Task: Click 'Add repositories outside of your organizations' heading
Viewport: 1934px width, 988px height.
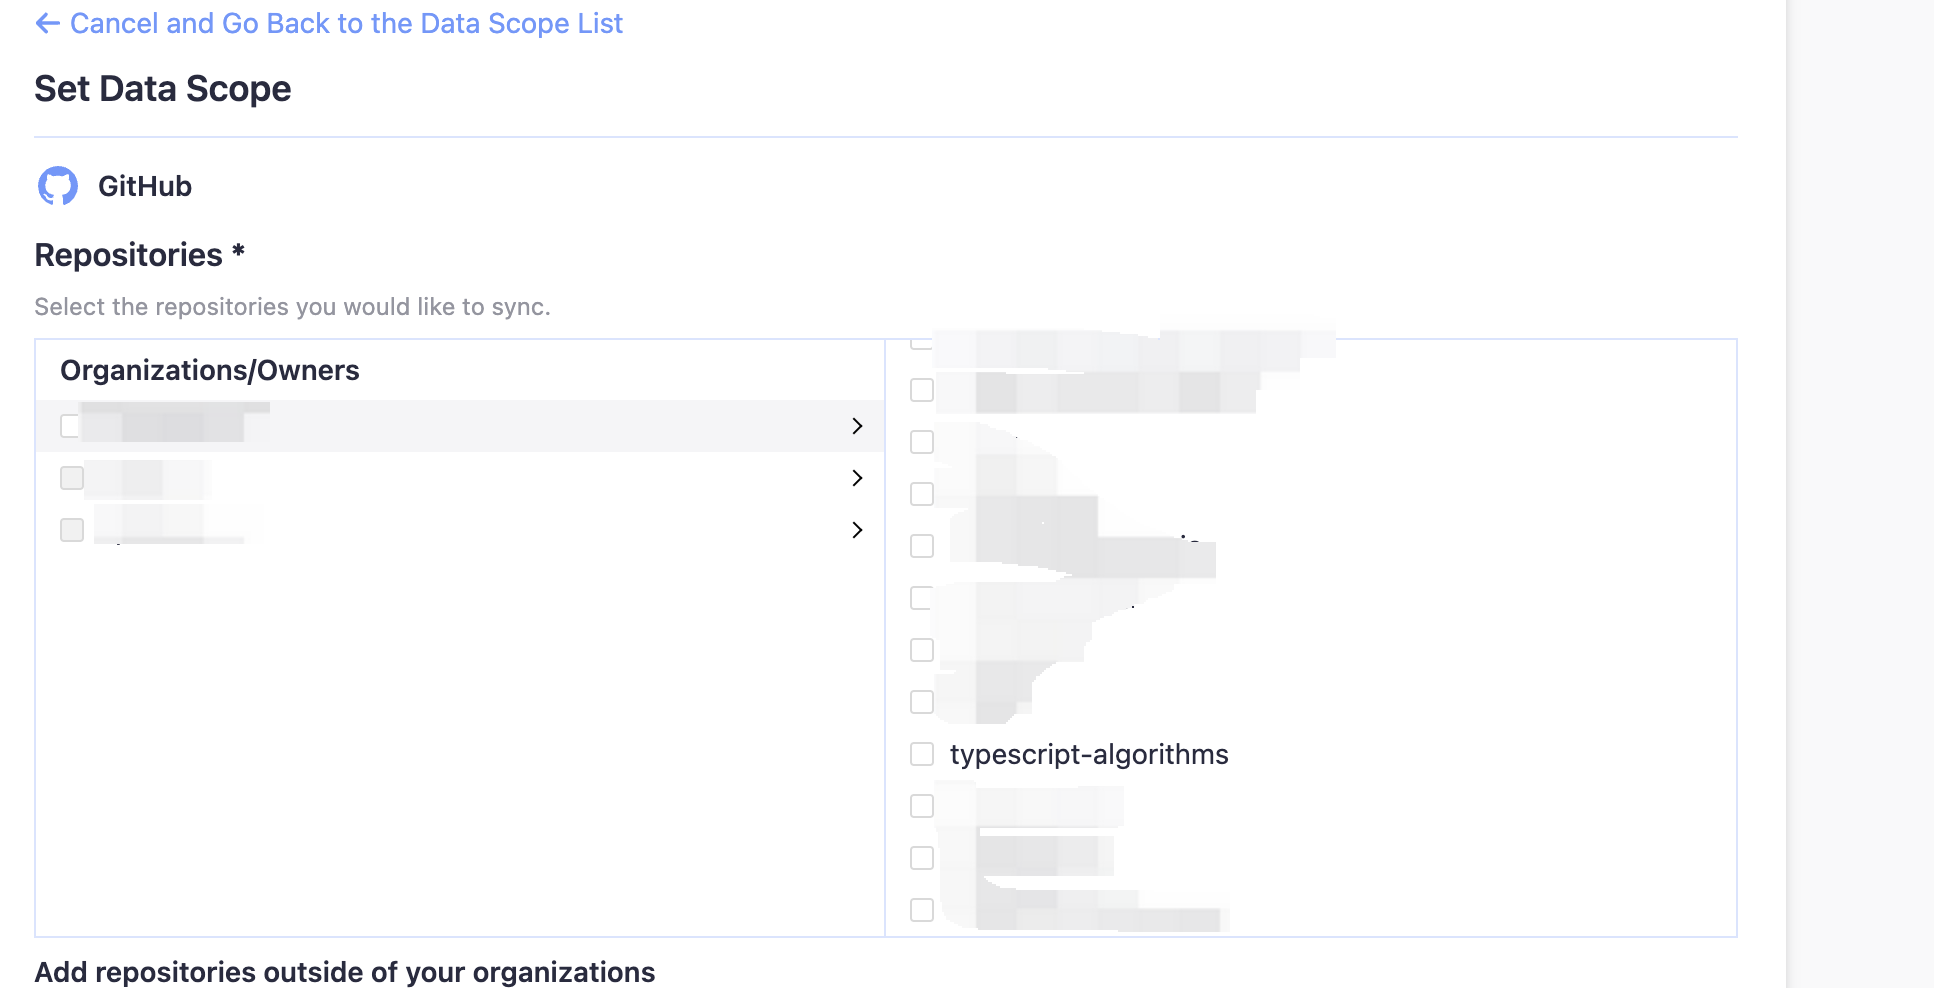Action: click(x=345, y=972)
